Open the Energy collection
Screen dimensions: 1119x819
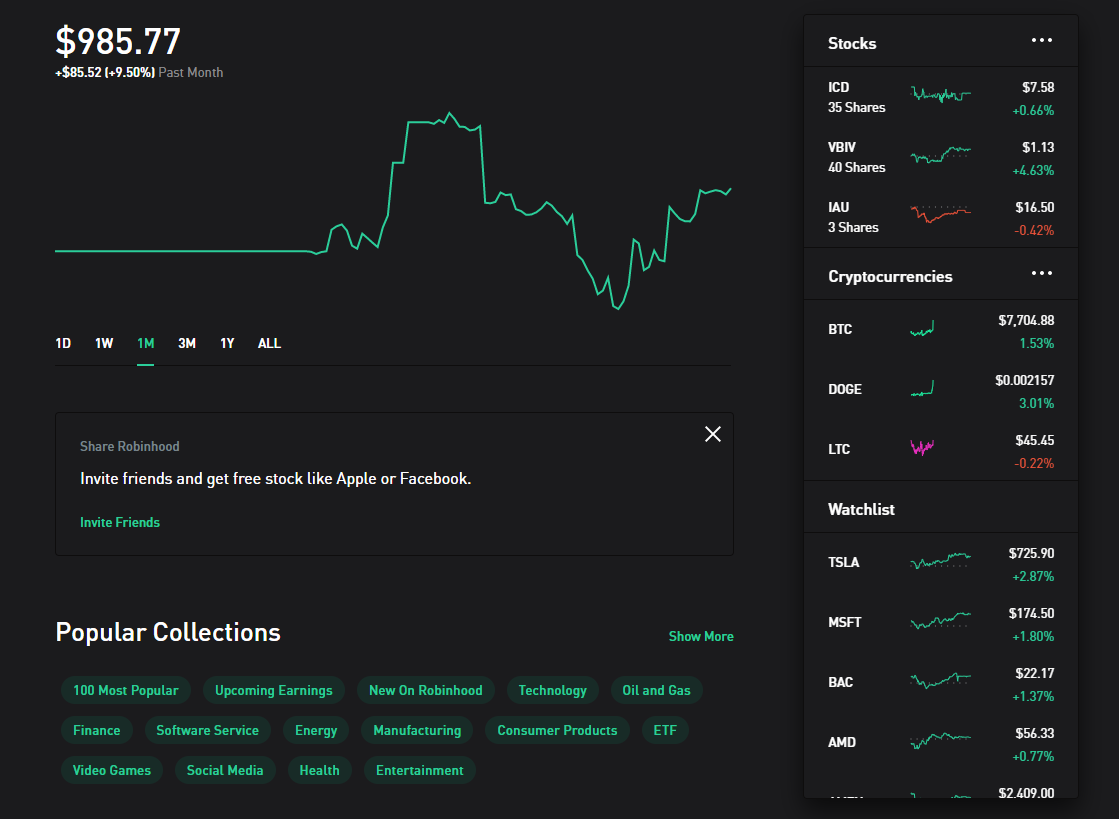click(x=315, y=730)
